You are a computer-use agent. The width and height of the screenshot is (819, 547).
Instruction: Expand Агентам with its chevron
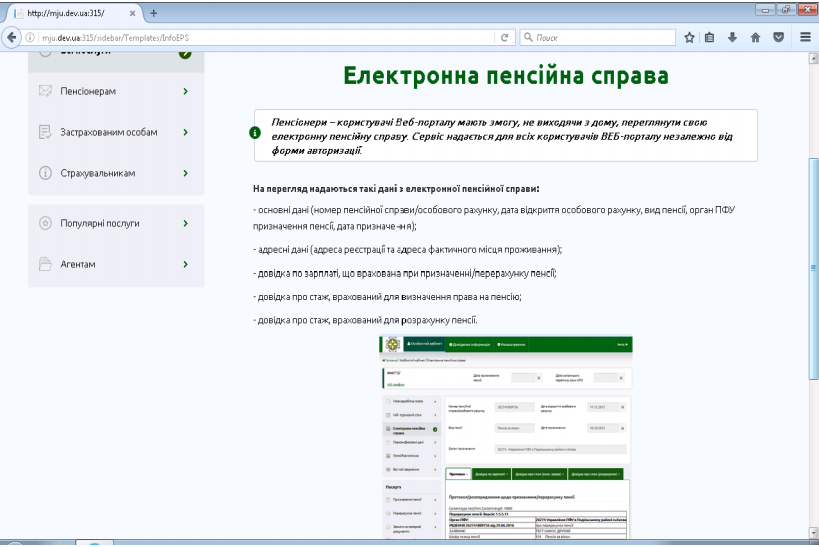[185, 264]
